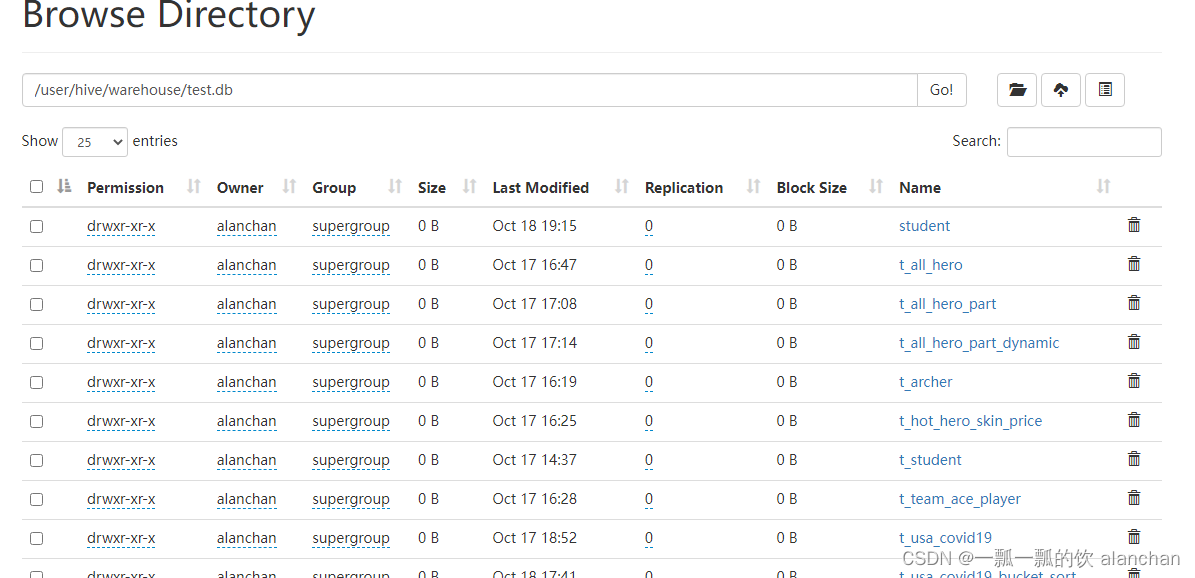Image resolution: width=1195 pixels, height=578 pixels.
Task: Open the t_student directory link
Action: 931,460
